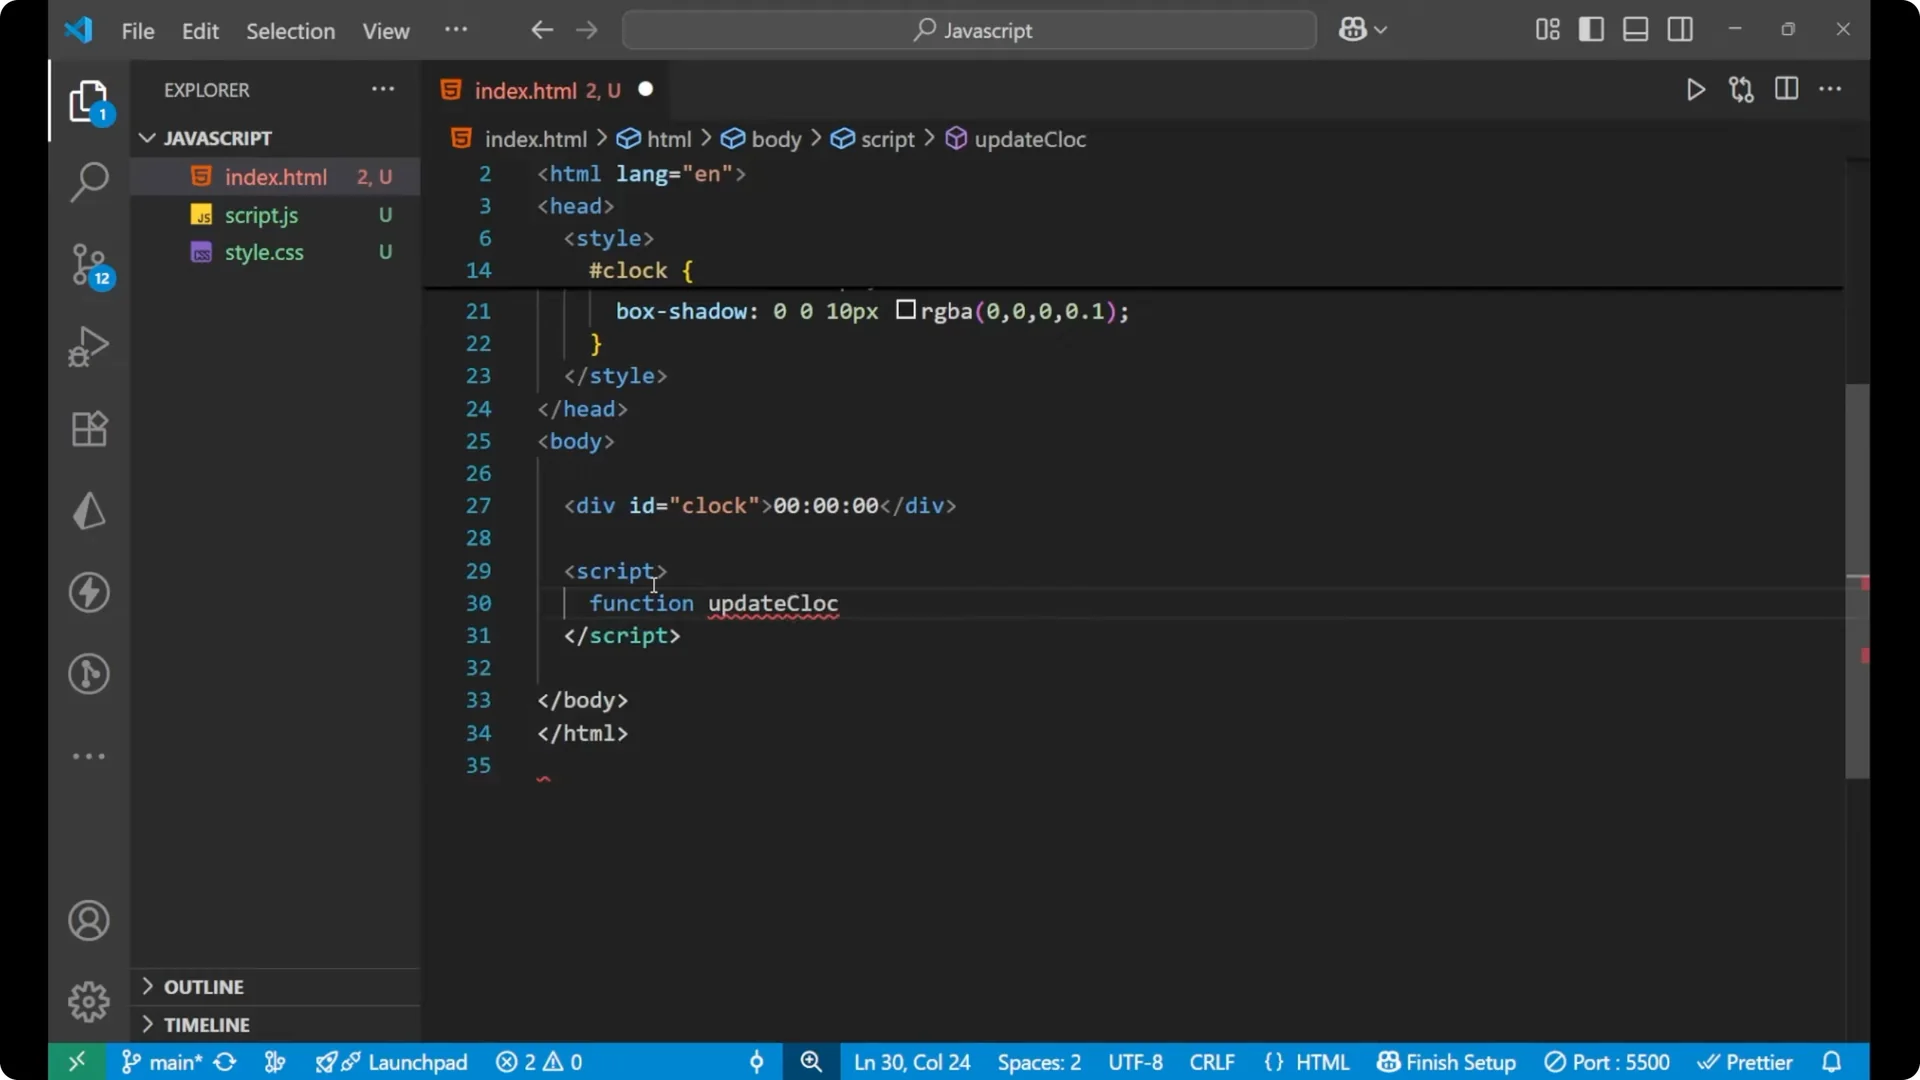Split the editor to the right
Viewport: 1920px width, 1080px height.
point(1787,89)
